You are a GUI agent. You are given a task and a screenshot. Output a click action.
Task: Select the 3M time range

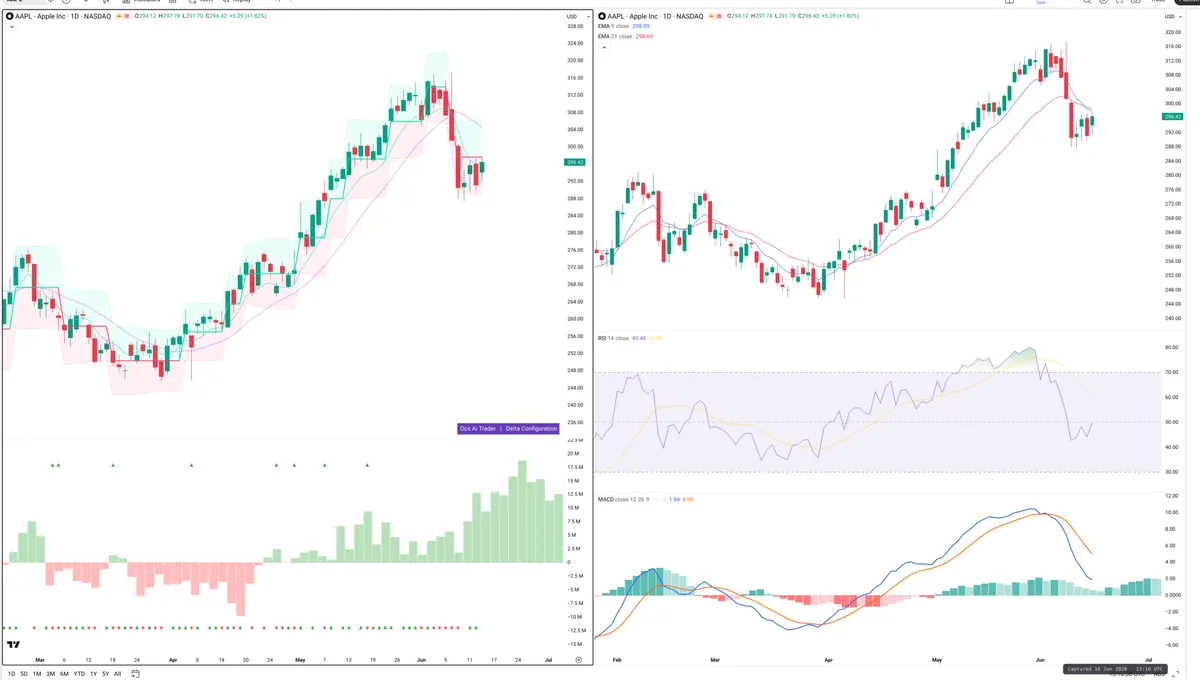click(51, 674)
